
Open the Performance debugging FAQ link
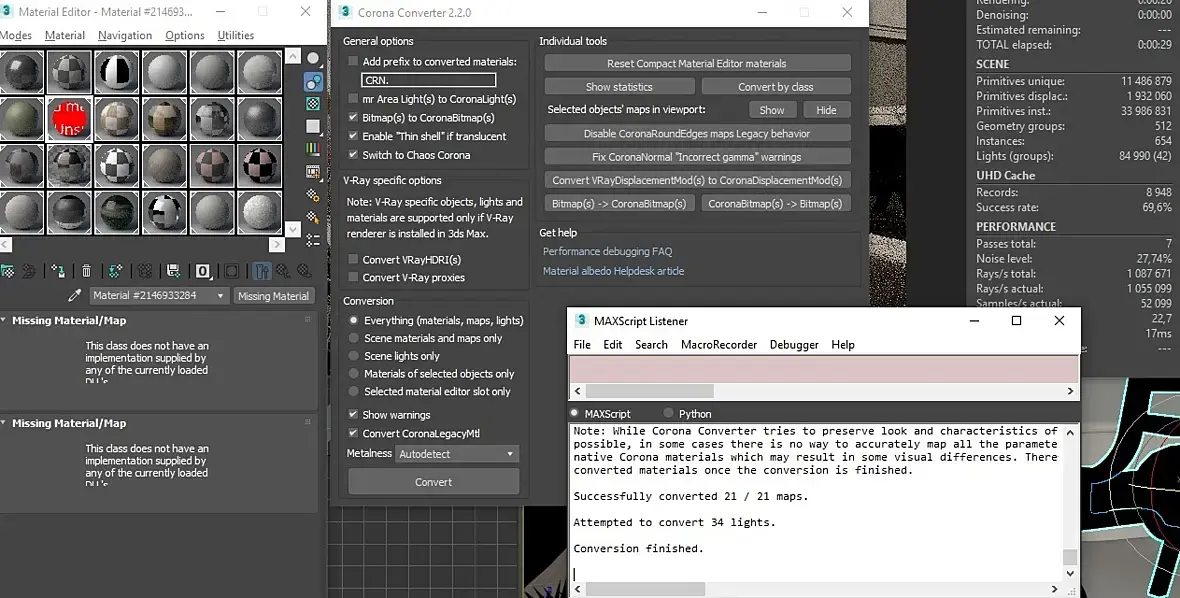click(607, 251)
